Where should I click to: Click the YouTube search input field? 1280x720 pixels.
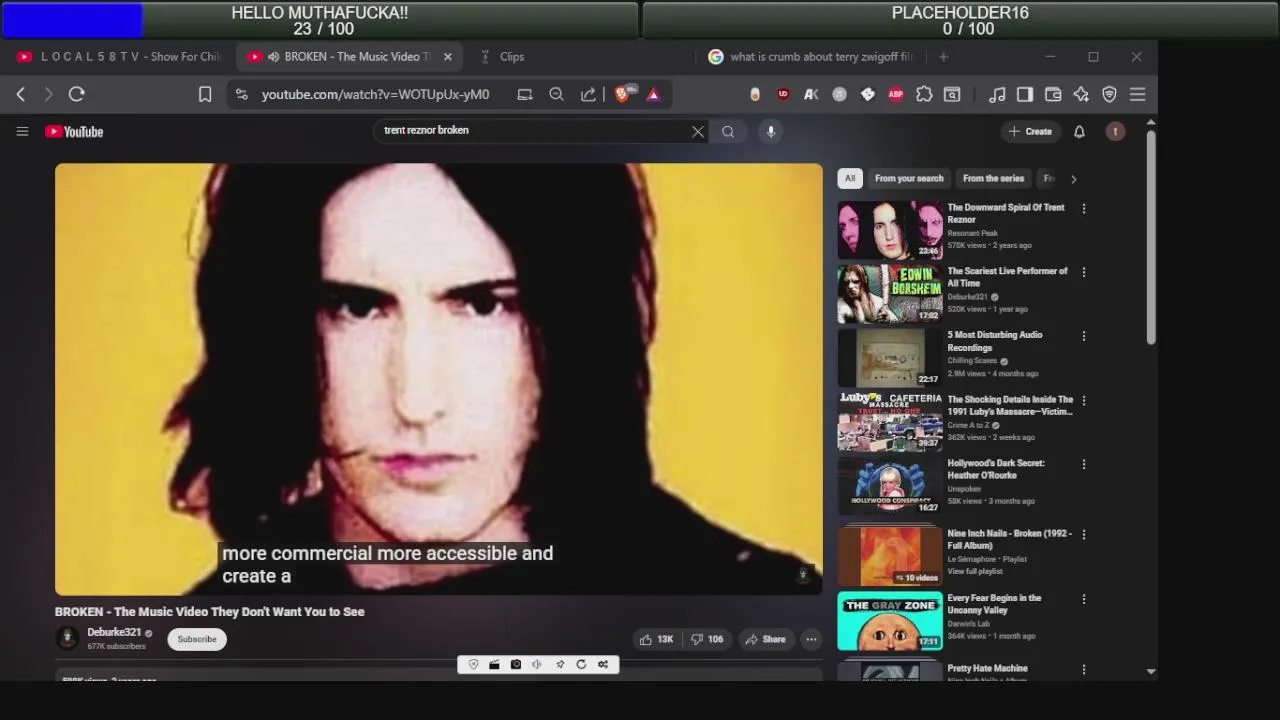click(x=535, y=131)
